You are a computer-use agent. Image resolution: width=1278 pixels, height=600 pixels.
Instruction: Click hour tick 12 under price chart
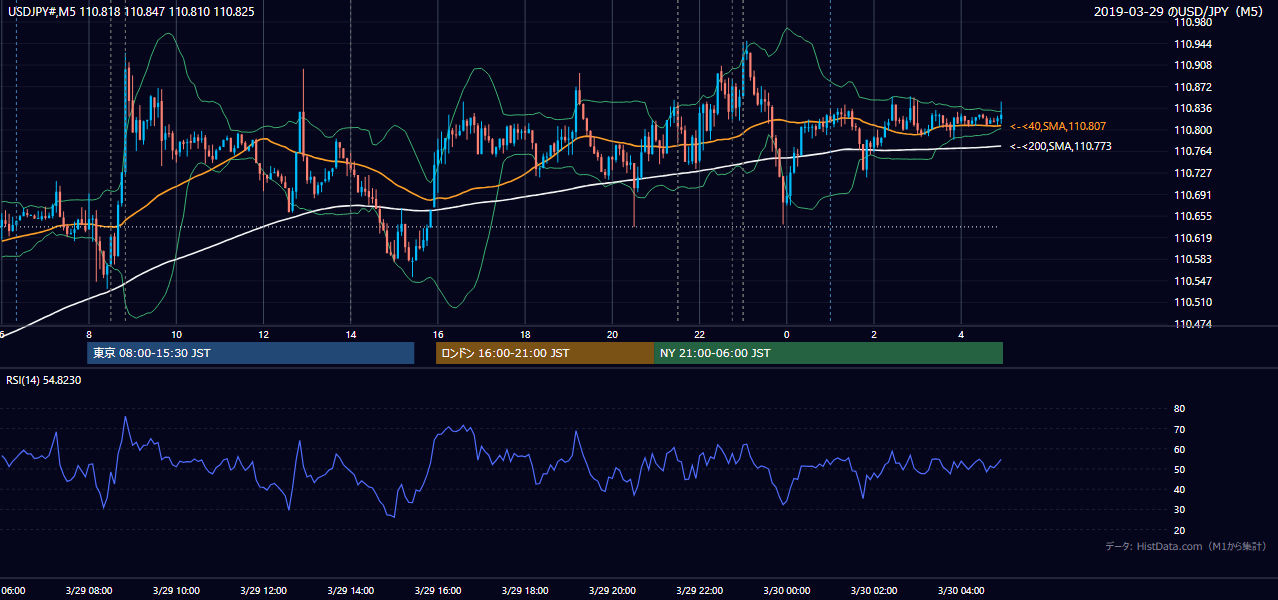[x=263, y=334]
